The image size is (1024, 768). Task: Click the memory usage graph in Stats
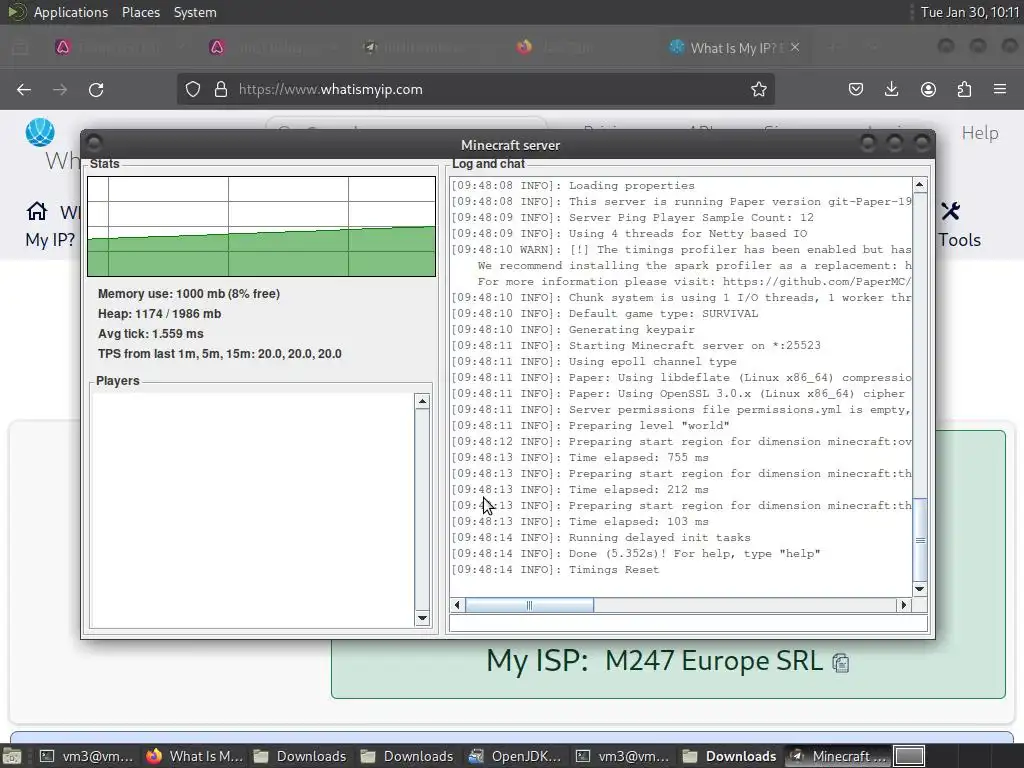(x=261, y=226)
